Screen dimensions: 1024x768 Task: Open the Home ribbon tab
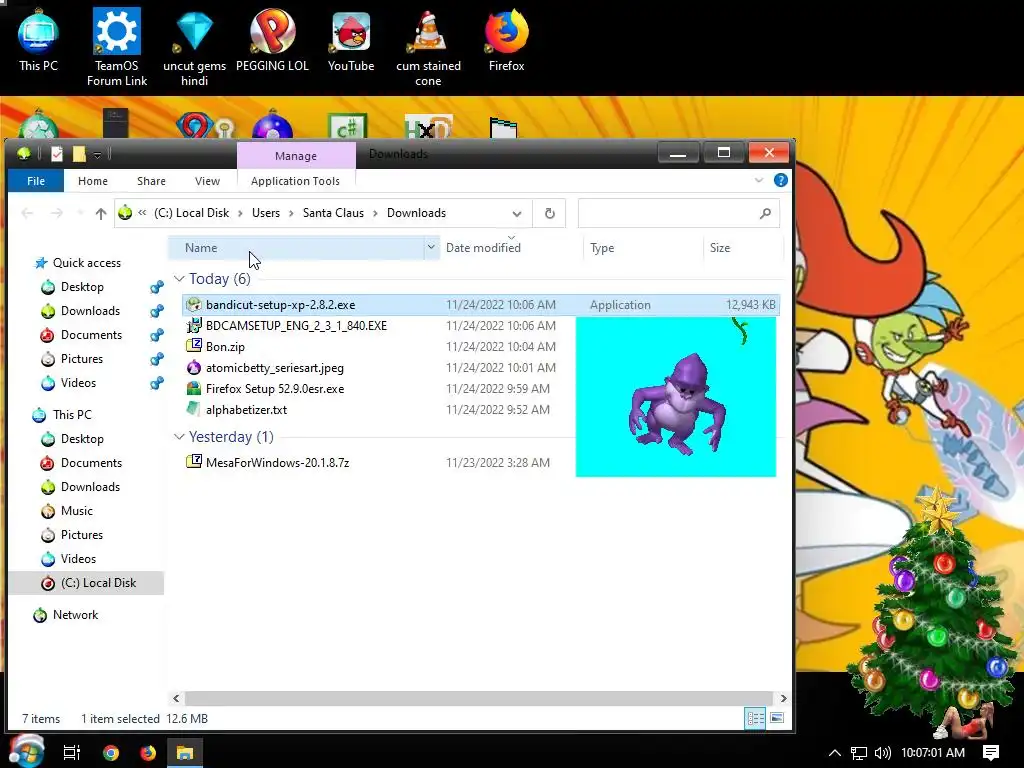click(93, 181)
